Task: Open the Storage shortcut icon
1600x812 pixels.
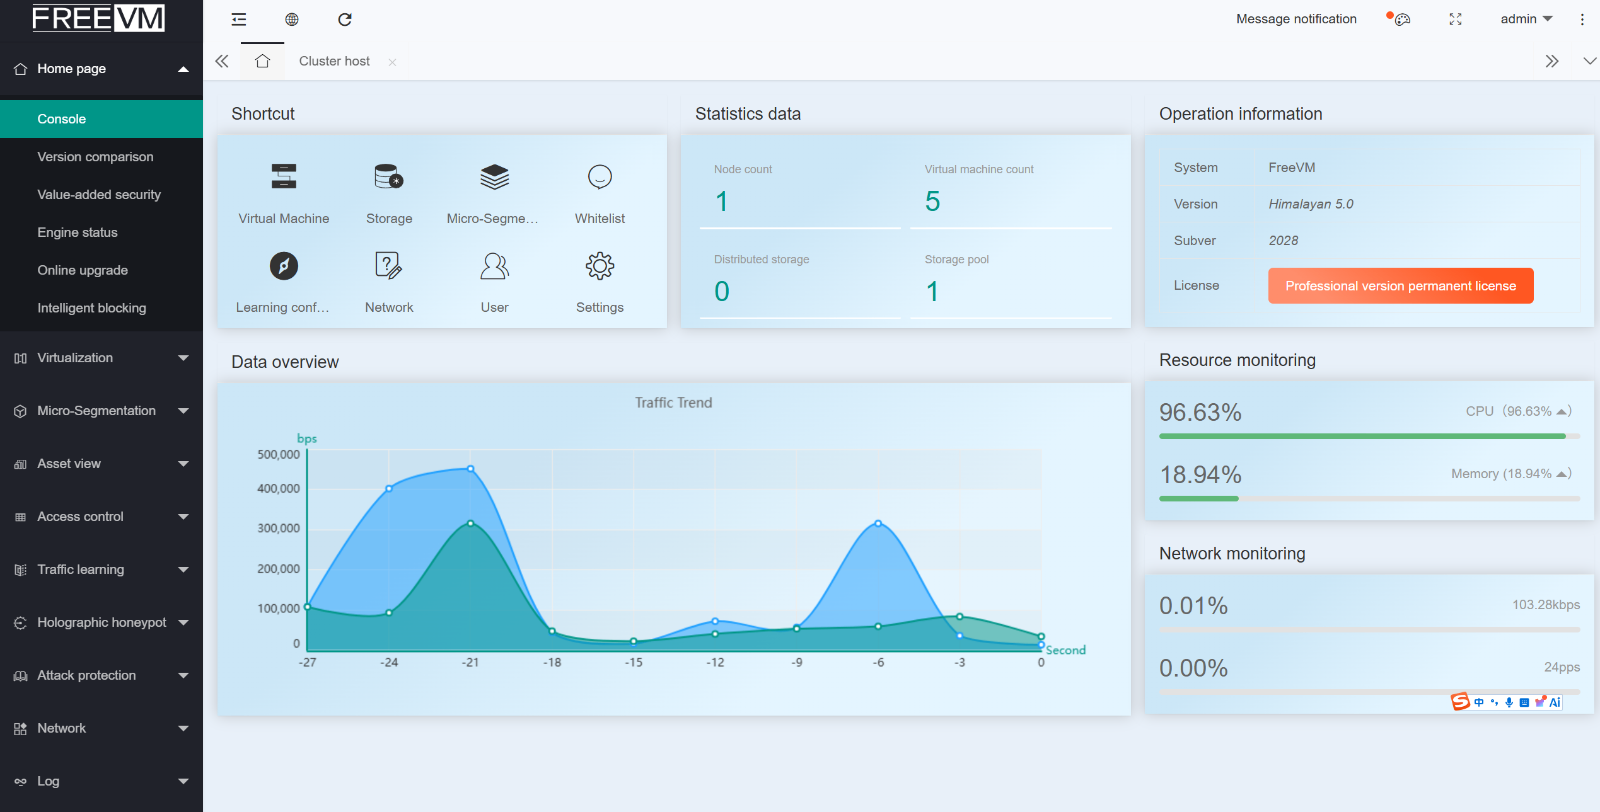Action: pos(389,177)
